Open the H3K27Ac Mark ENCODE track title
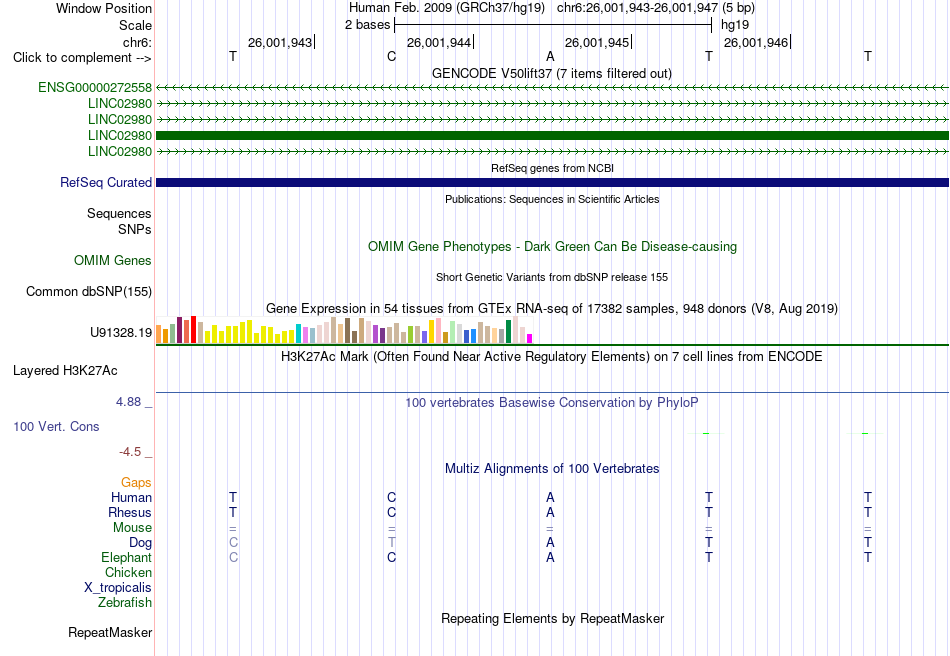The height and width of the screenshot is (656, 950). pos(552,356)
